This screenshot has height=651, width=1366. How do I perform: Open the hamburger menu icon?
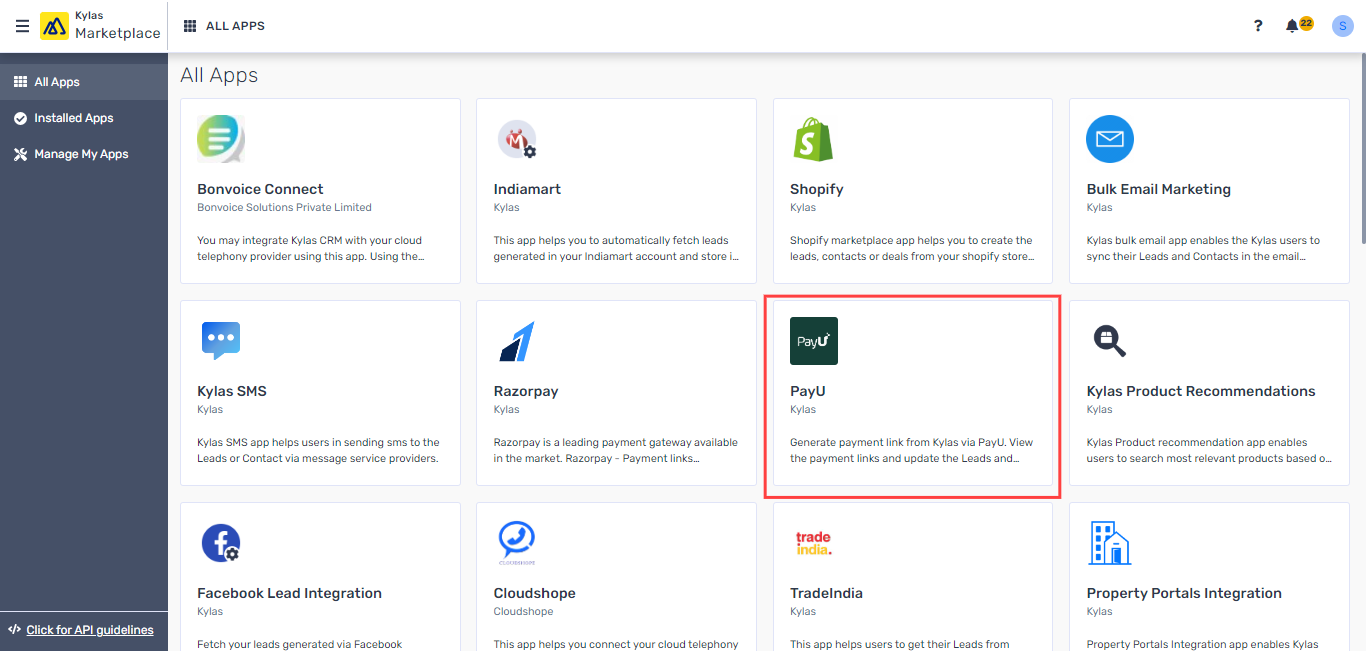click(22, 26)
